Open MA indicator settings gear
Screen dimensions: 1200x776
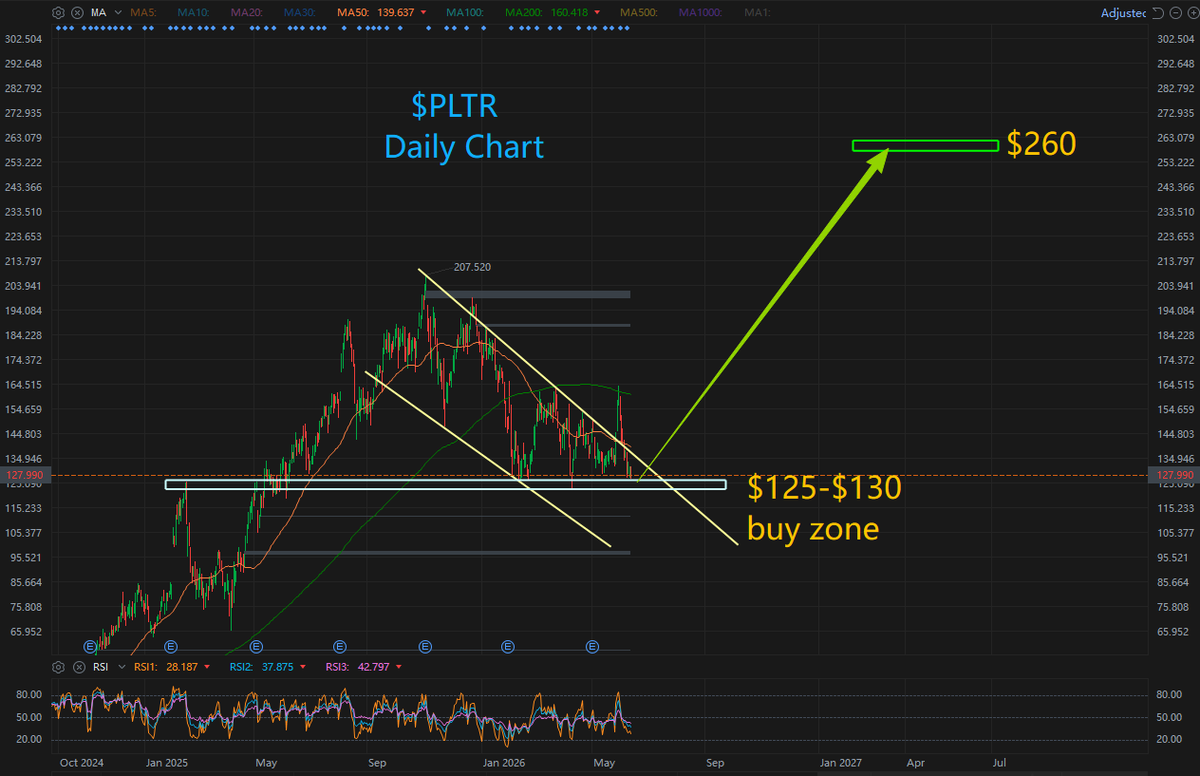click(58, 13)
